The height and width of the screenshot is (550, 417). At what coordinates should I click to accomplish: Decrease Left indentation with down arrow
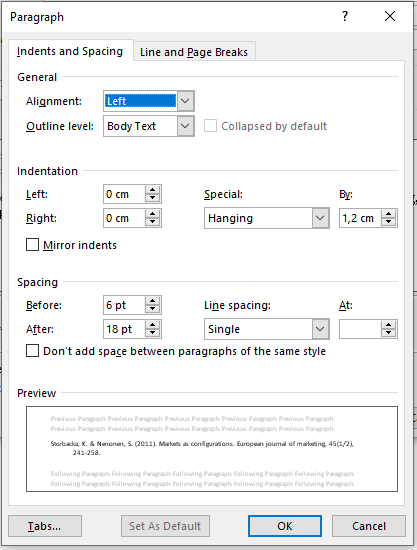(x=153, y=198)
